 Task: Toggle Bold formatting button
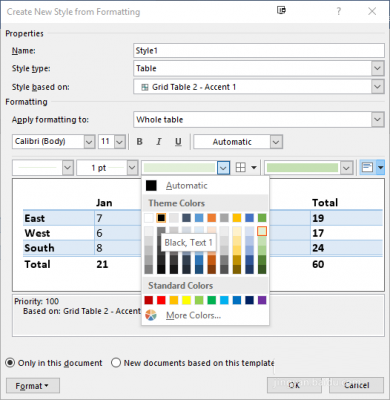coord(140,142)
